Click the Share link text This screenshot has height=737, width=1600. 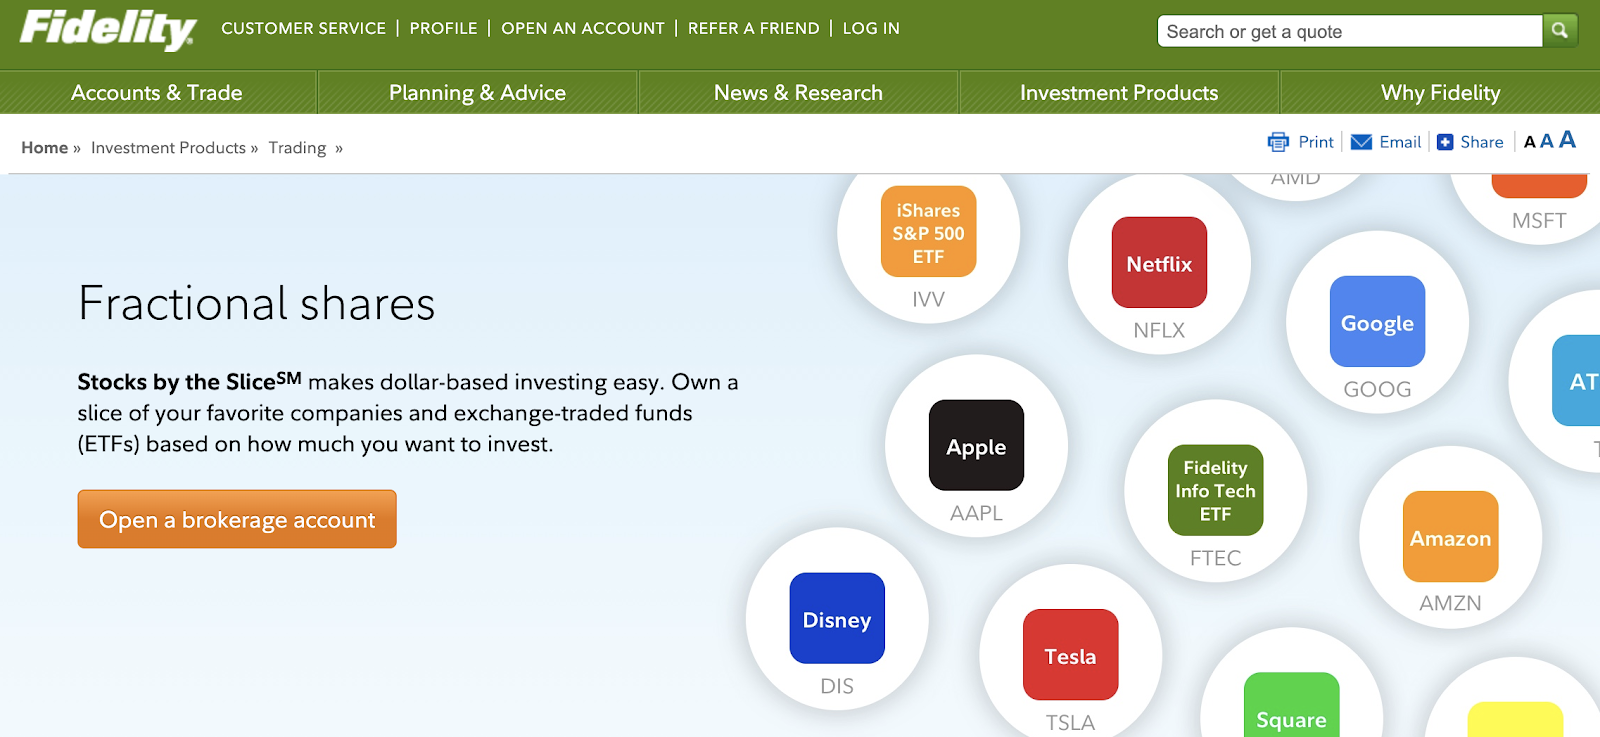1482,142
